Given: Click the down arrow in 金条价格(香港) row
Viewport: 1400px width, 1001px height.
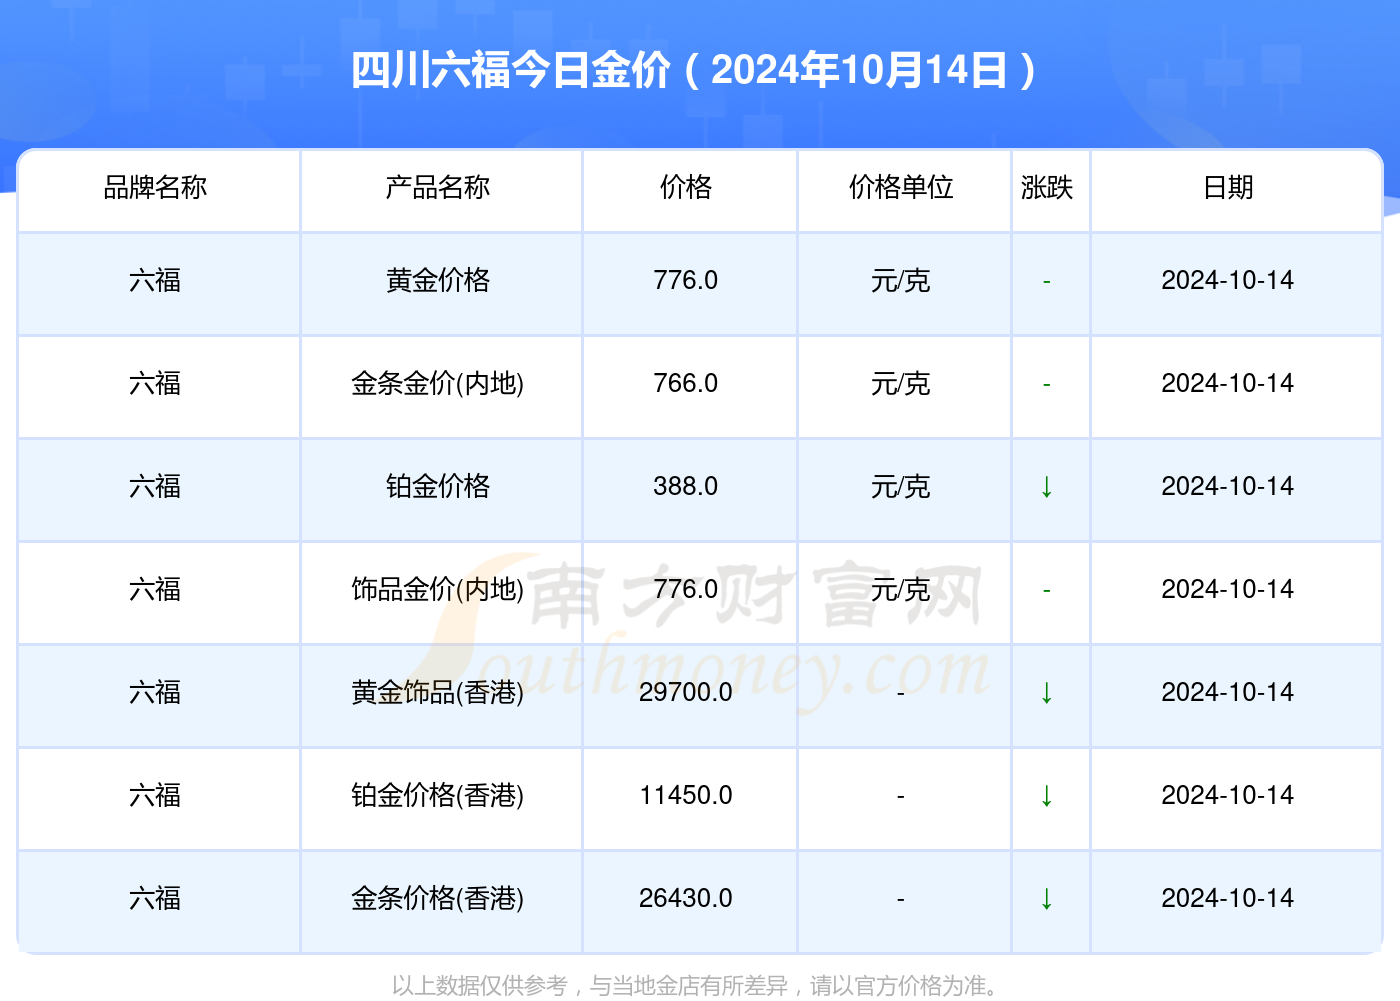Looking at the screenshot, I should tap(1047, 899).
